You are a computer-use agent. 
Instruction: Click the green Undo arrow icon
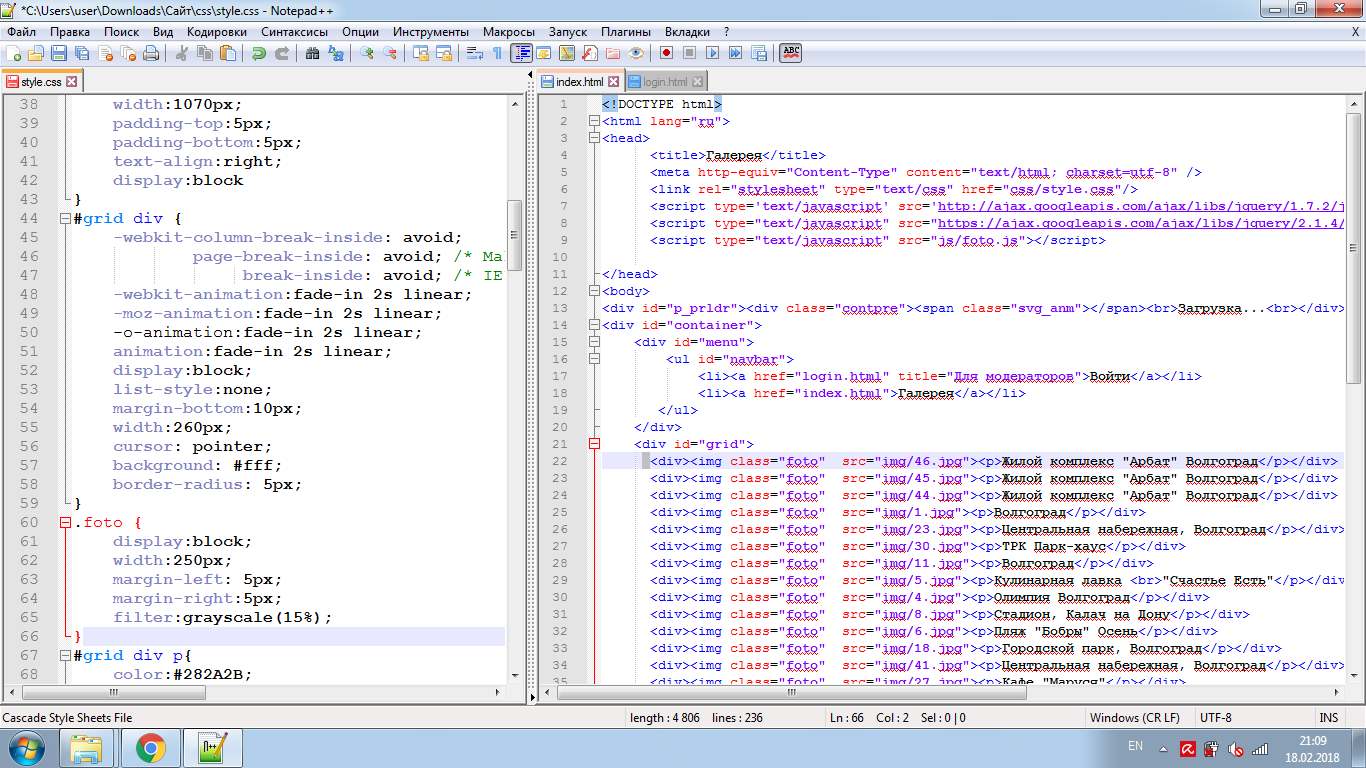tap(259, 53)
